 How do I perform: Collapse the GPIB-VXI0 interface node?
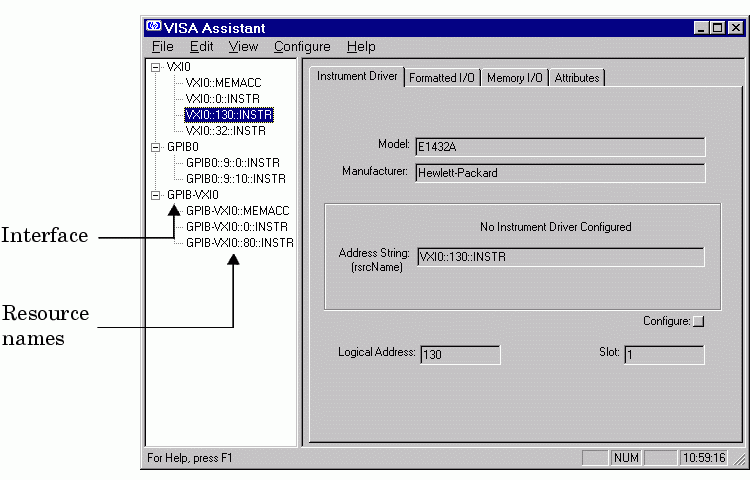point(155,195)
